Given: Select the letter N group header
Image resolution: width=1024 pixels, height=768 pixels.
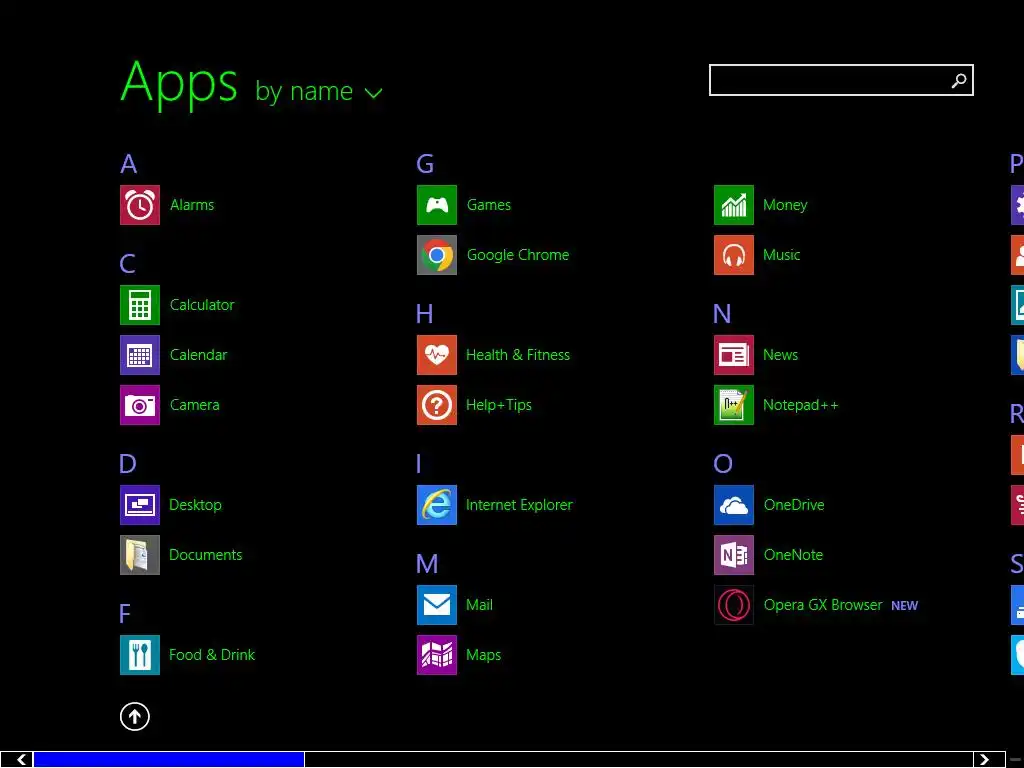Looking at the screenshot, I should pos(722,314).
